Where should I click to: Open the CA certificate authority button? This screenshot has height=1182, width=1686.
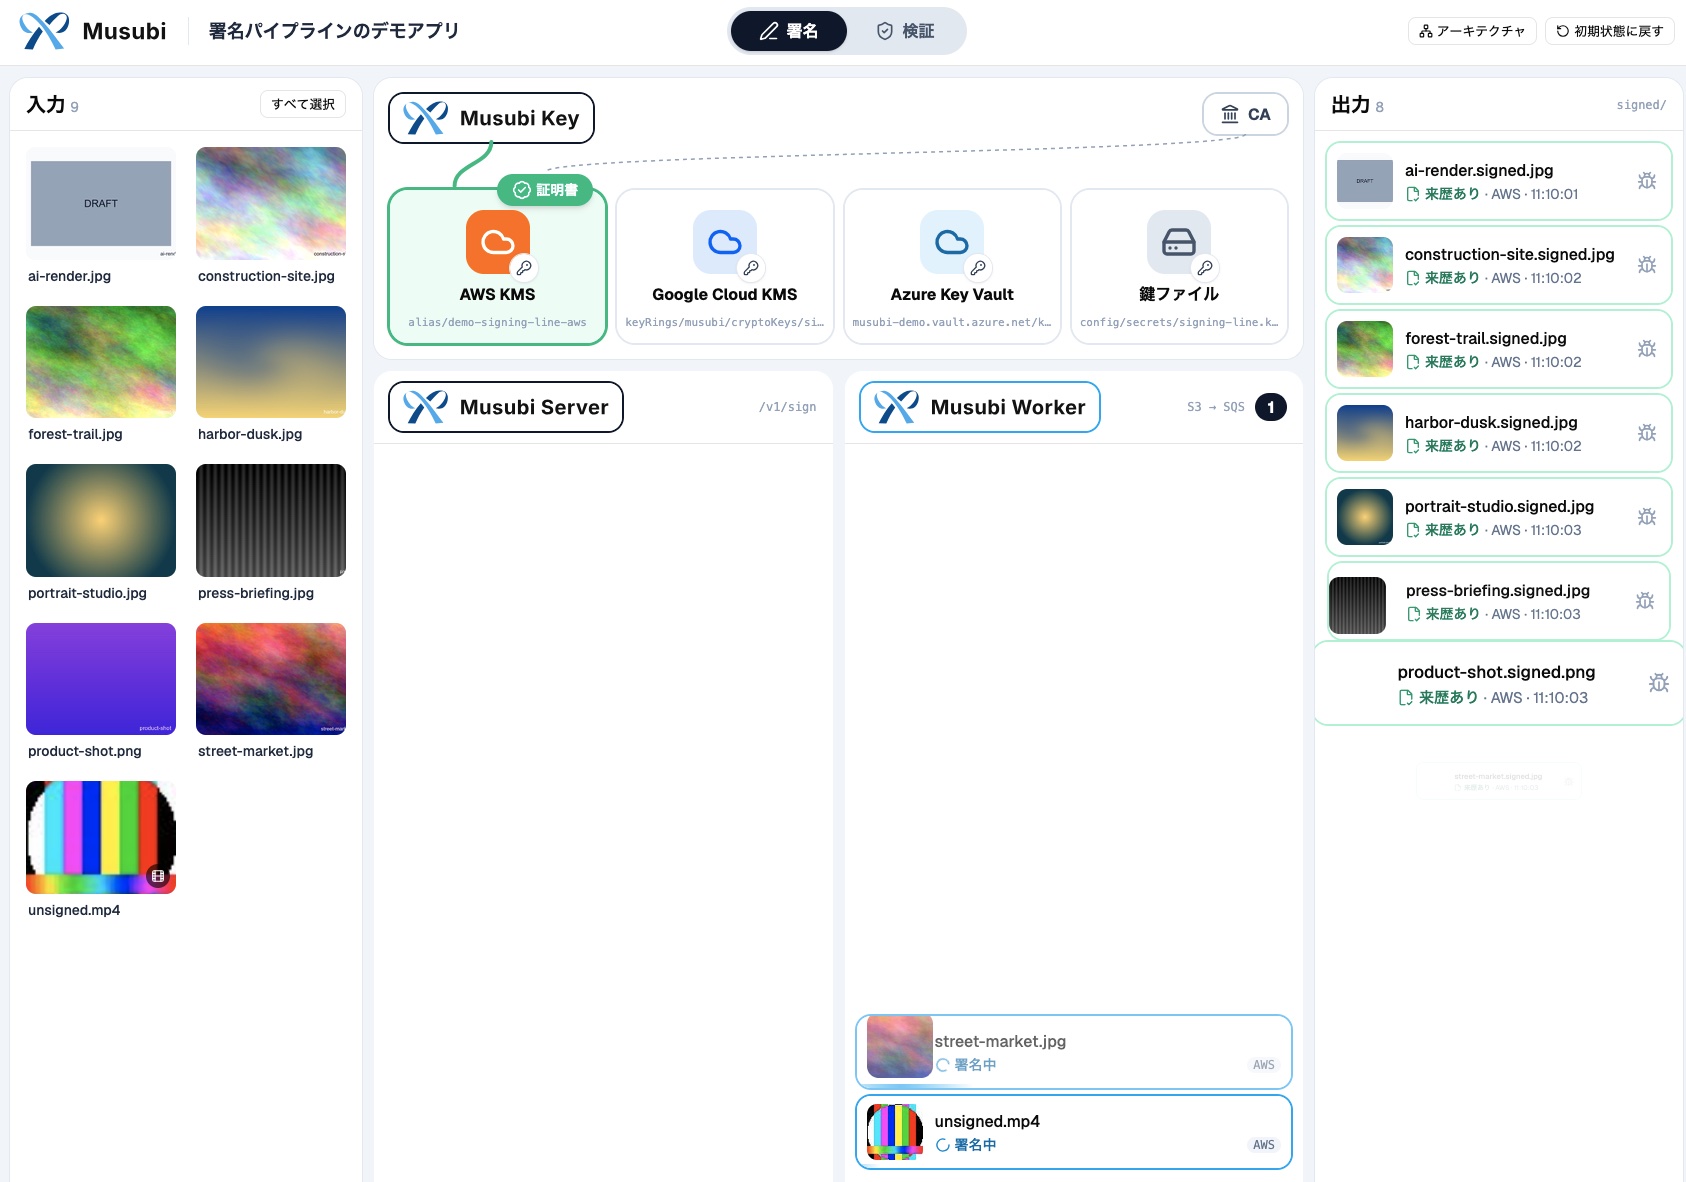pyautogui.click(x=1245, y=114)
